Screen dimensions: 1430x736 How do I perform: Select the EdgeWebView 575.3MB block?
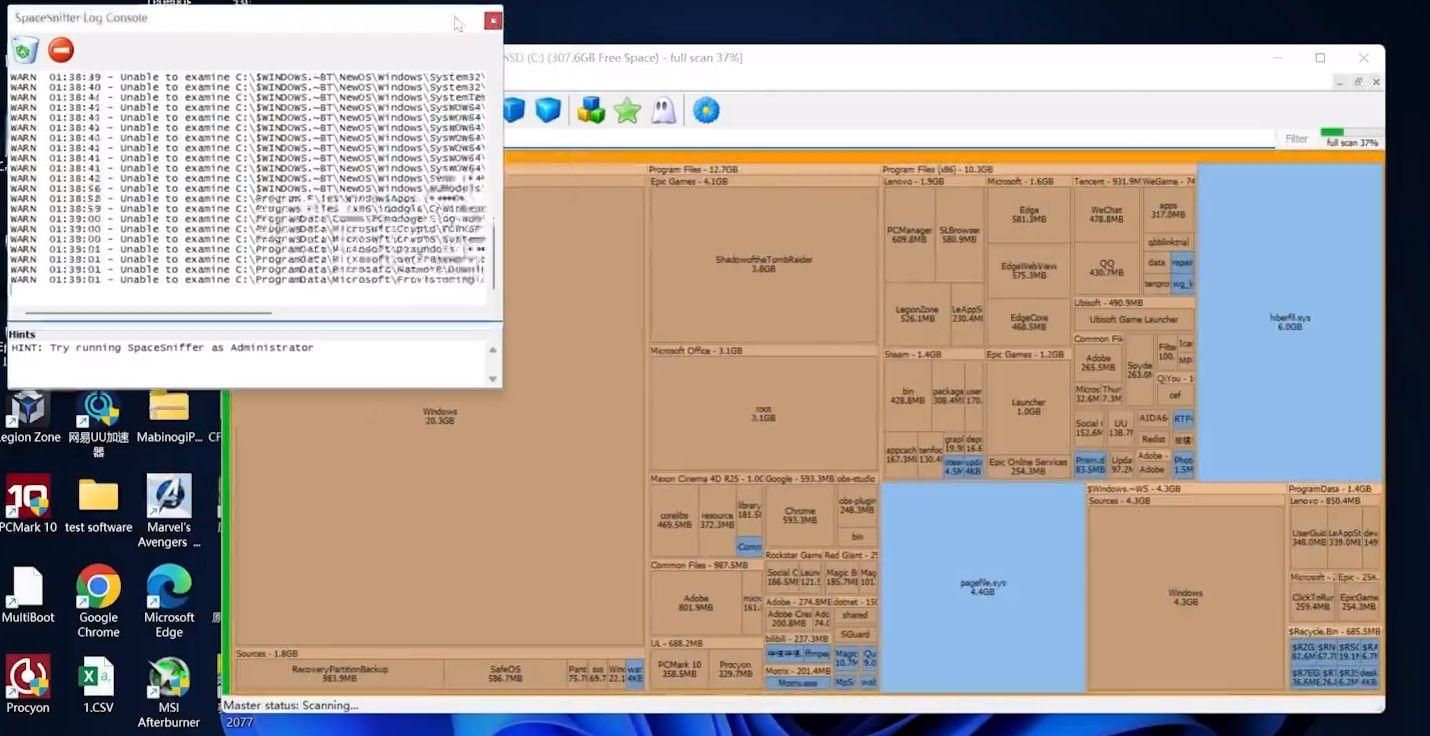coord(1028,270)
